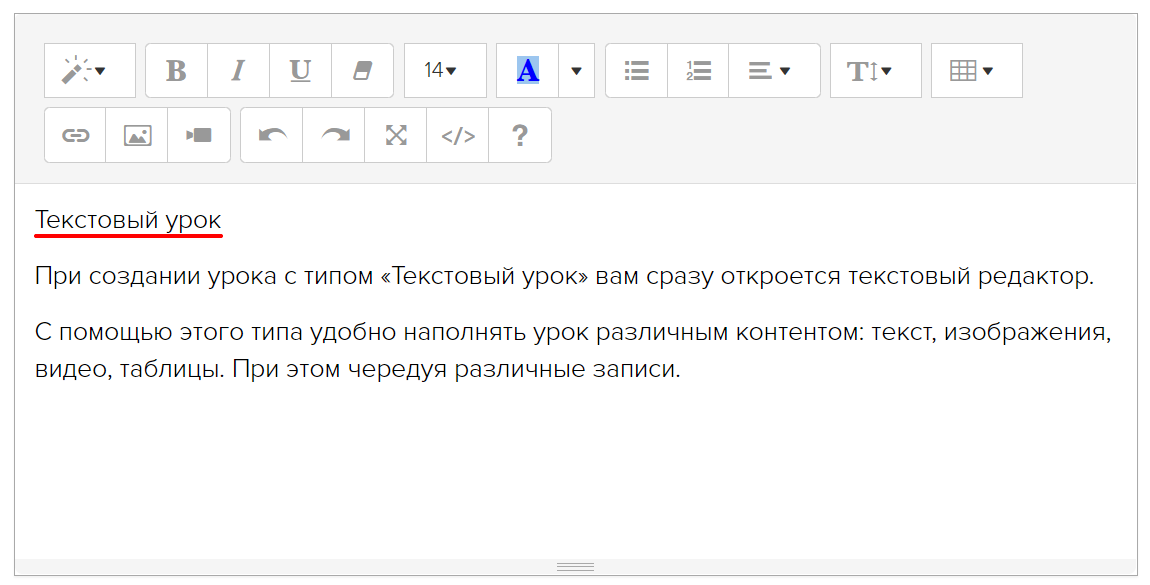Click the editor resize handle bar
This screenshot has height=585, width=1150.
point(575,567)
